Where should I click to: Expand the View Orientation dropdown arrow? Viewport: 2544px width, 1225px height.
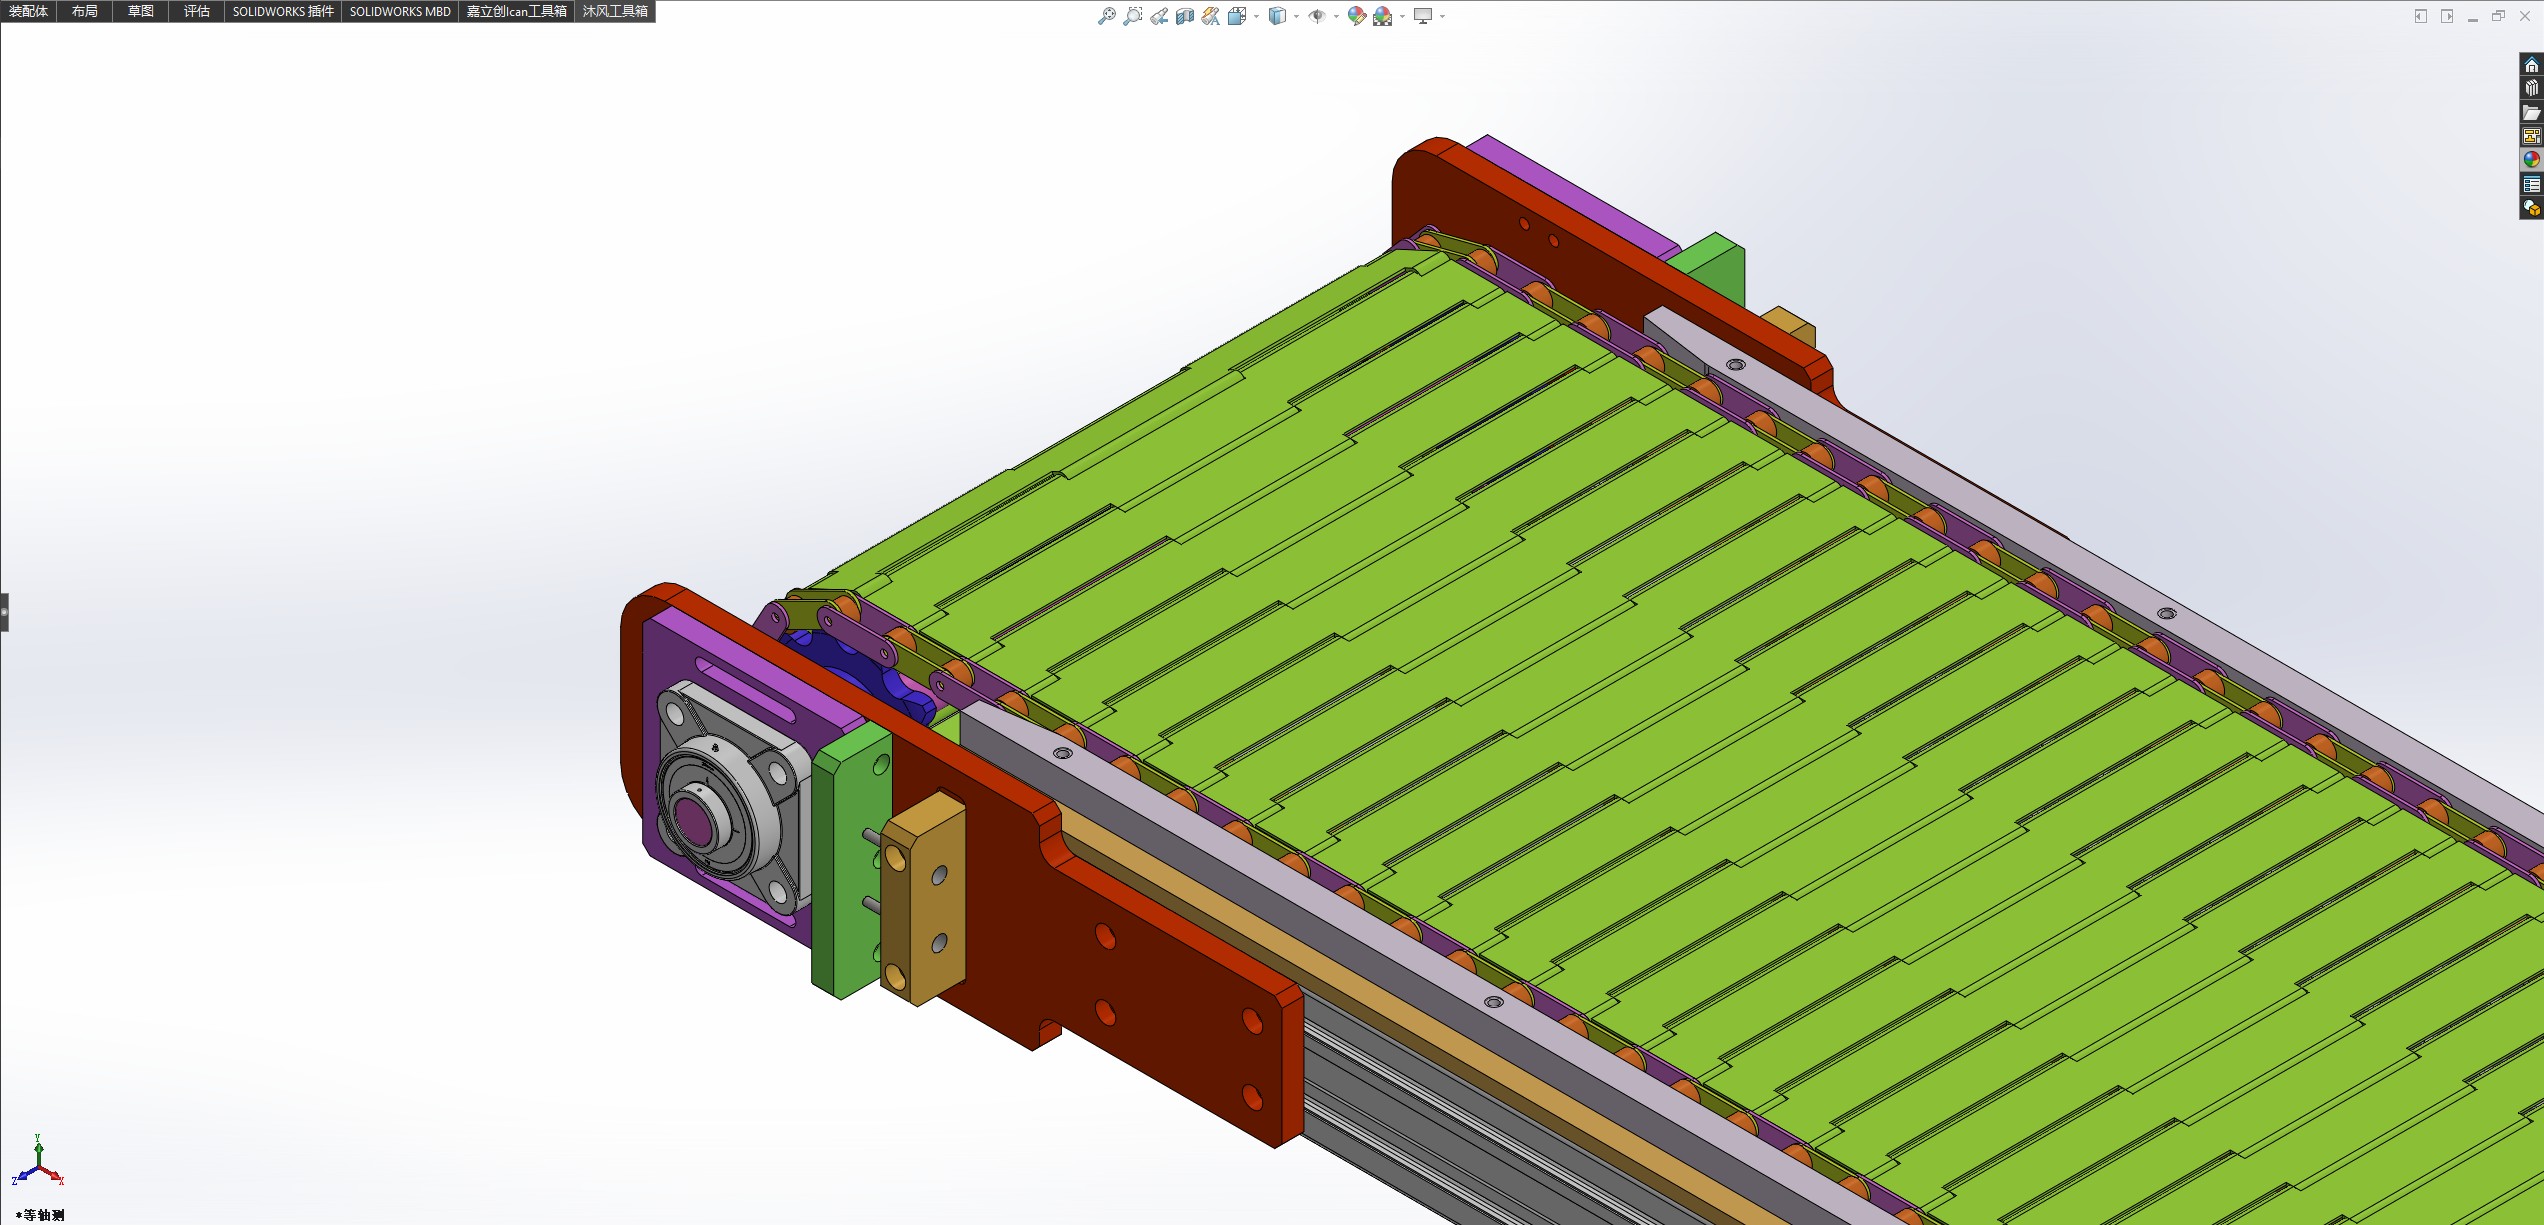(x=1256, y=16)
